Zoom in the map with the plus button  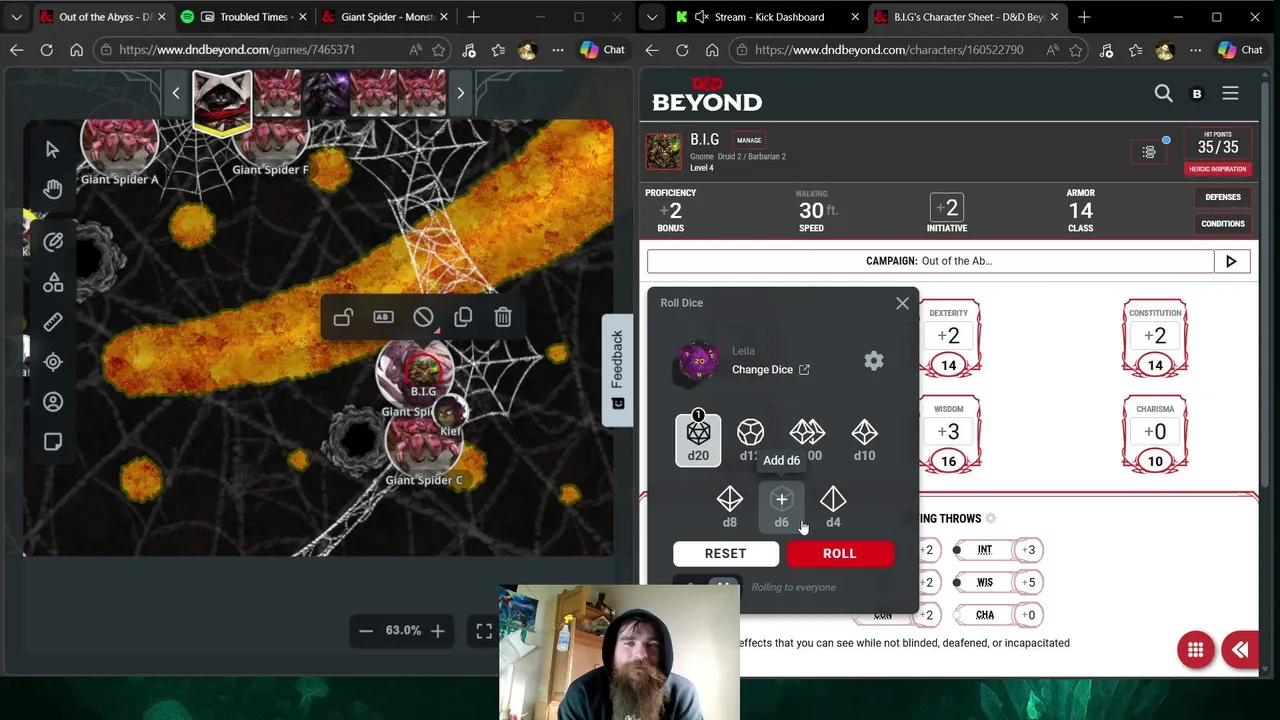(x=437, y=630)
